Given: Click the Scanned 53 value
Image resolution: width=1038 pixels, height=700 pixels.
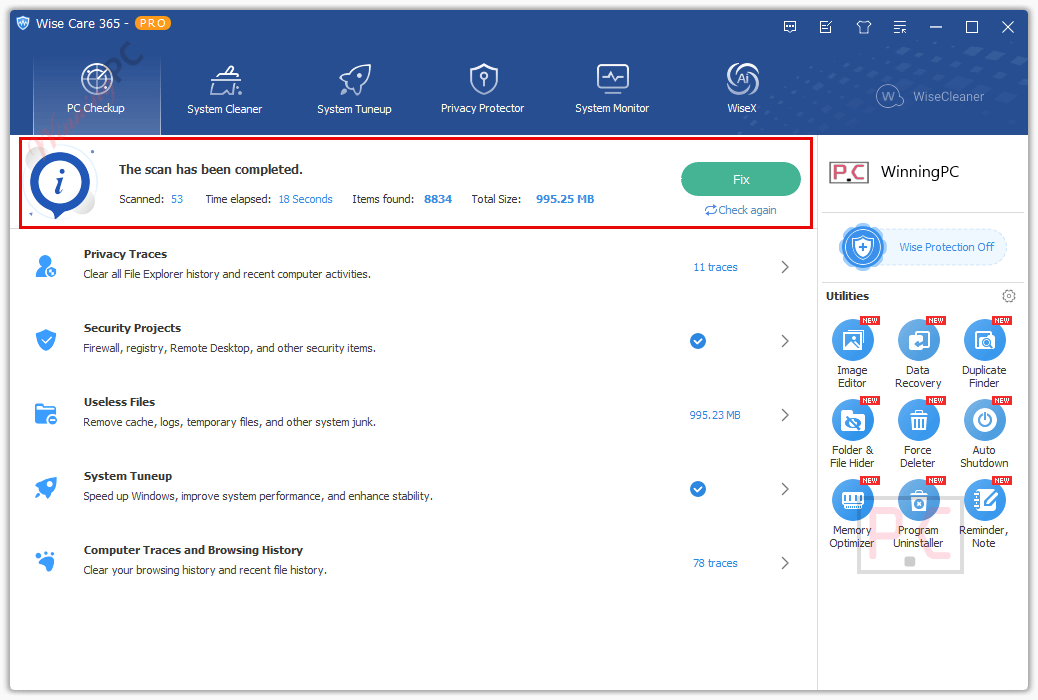Looking at the screenshot, I should 177,199.
